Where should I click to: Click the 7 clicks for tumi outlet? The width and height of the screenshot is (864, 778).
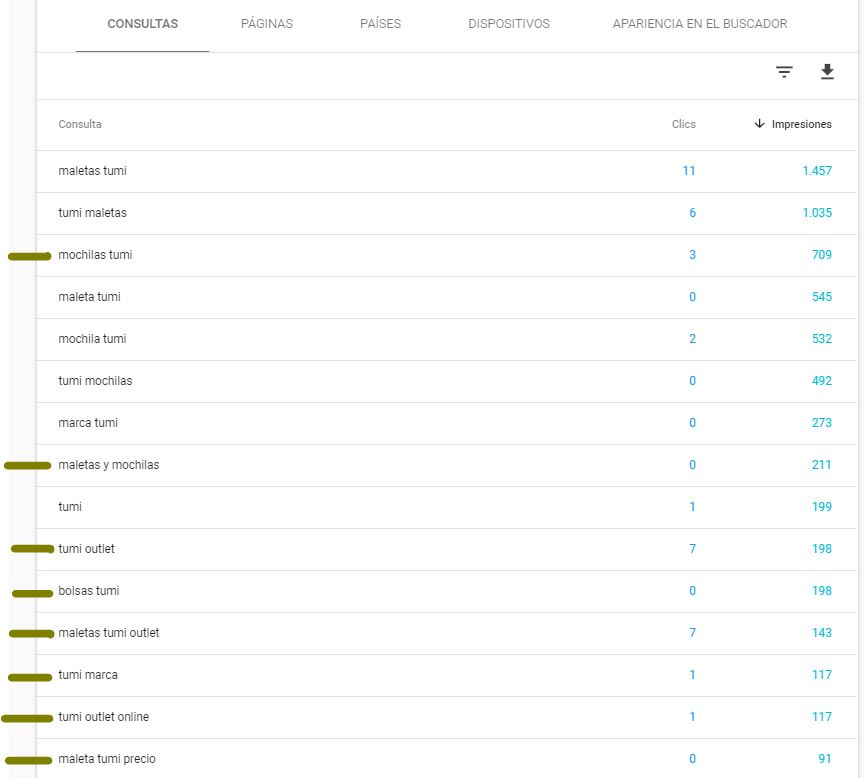692,549
